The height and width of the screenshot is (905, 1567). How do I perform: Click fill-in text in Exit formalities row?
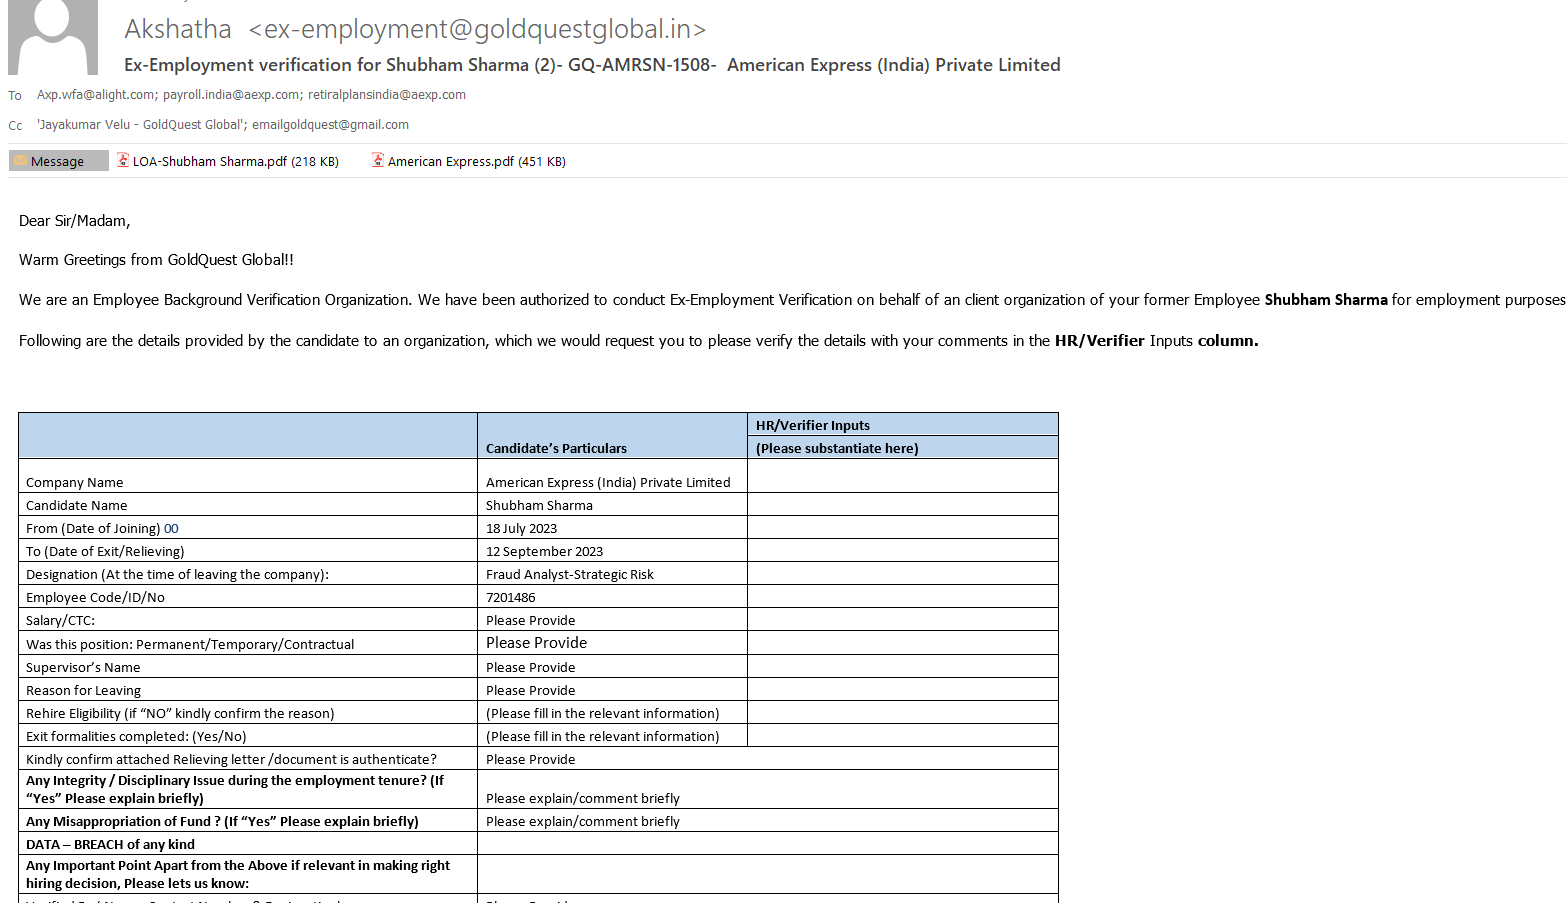(602, 737)
